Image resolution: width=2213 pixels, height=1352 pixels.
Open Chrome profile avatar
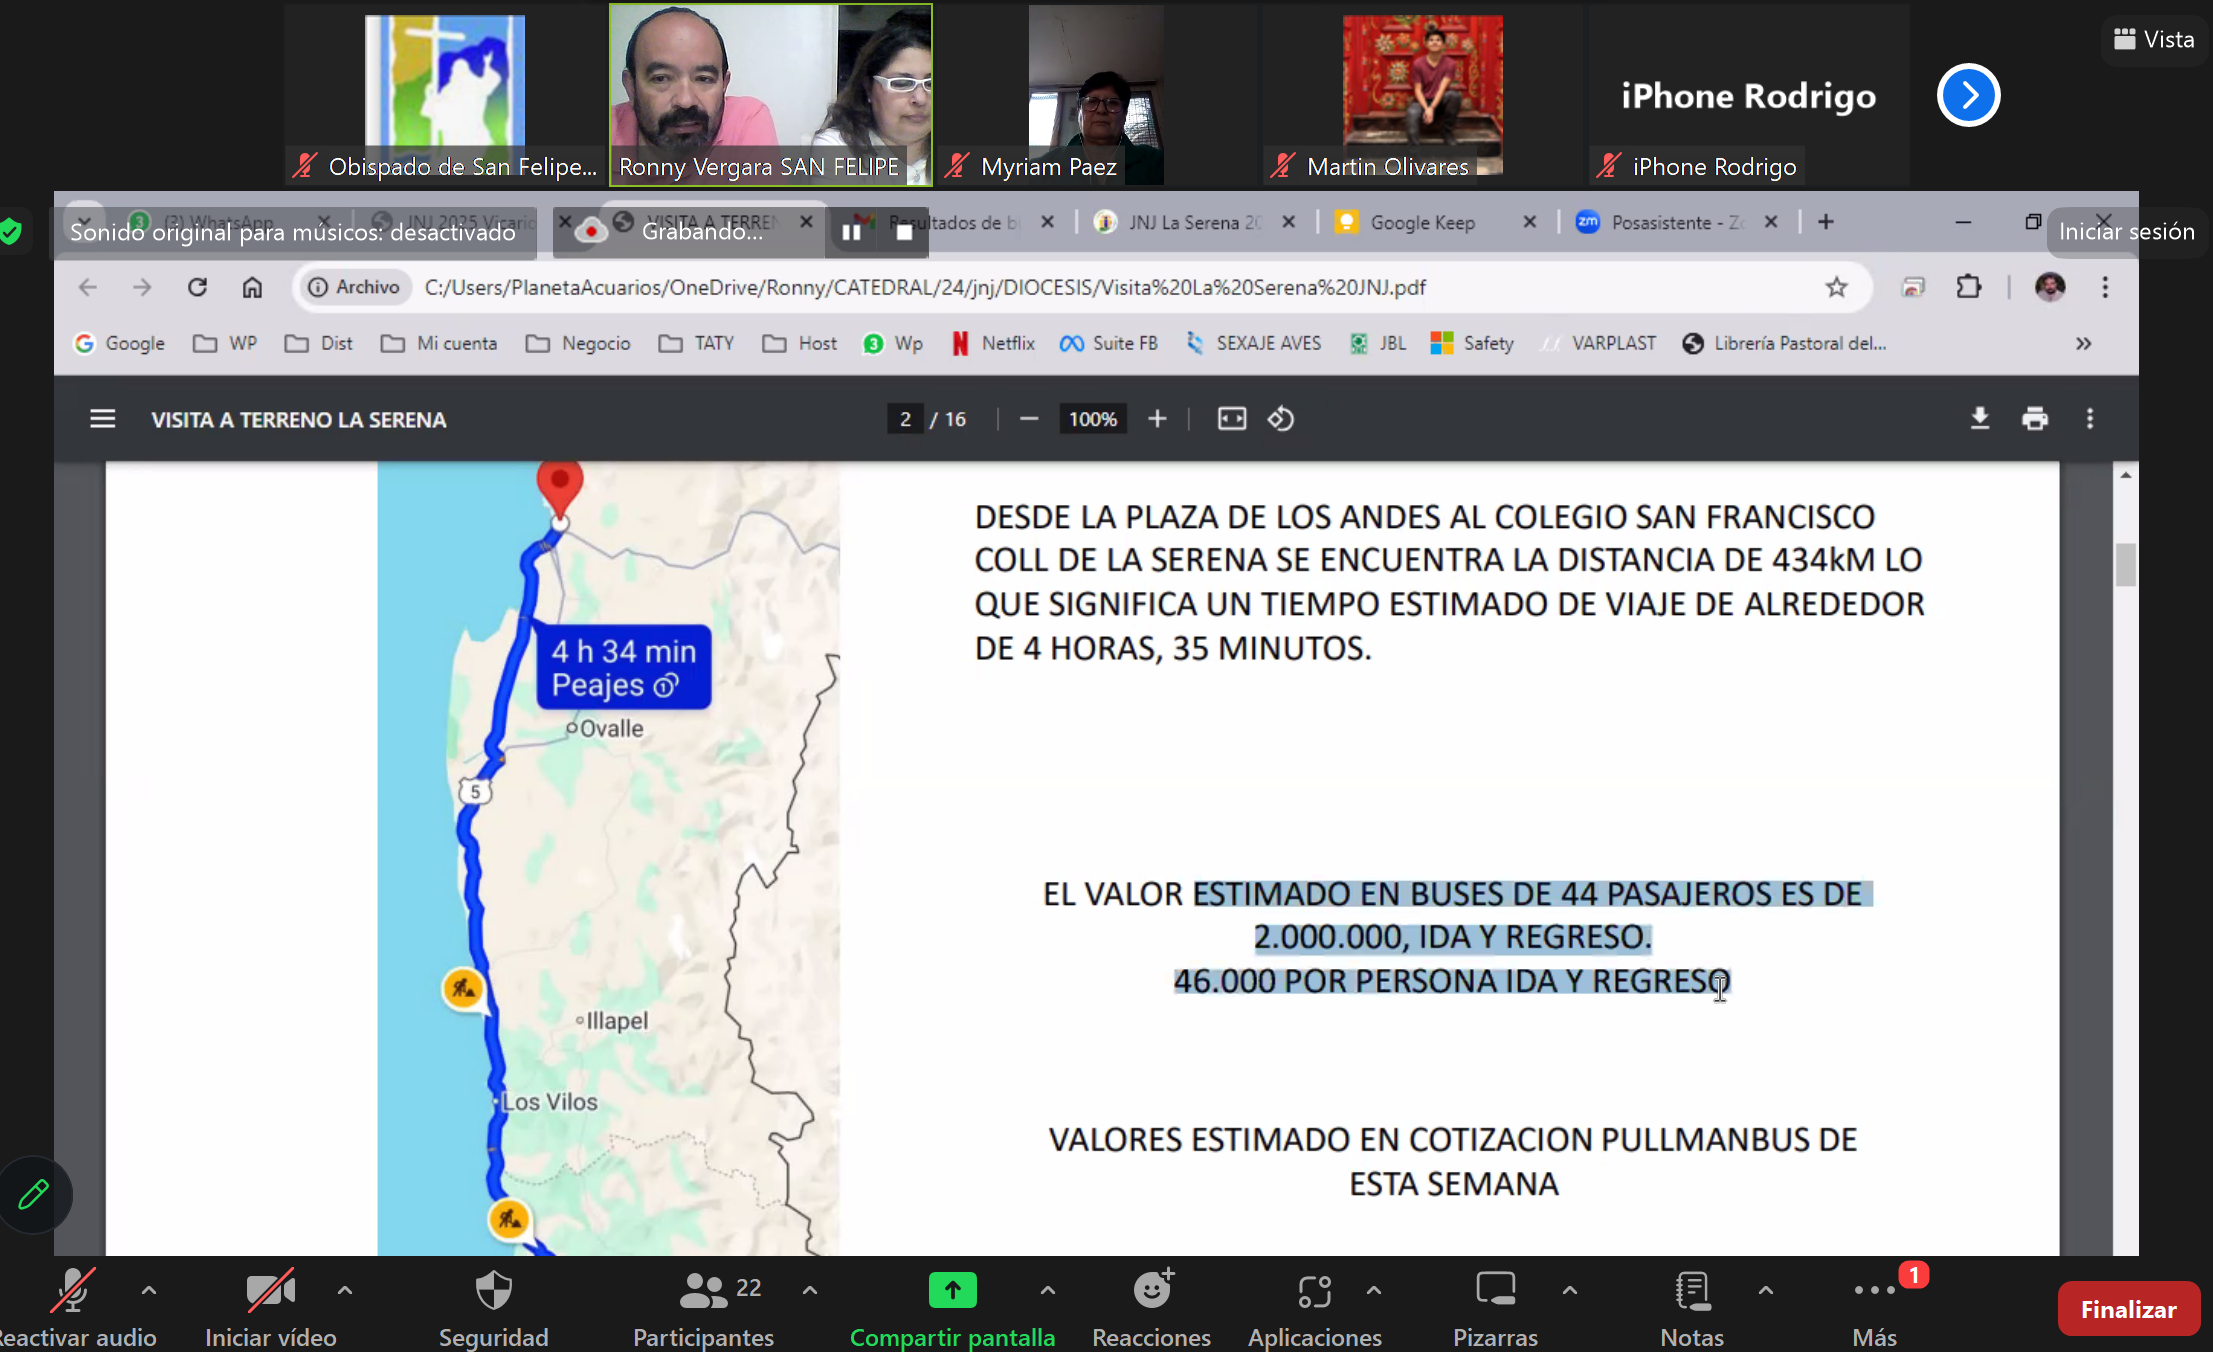2050,288
